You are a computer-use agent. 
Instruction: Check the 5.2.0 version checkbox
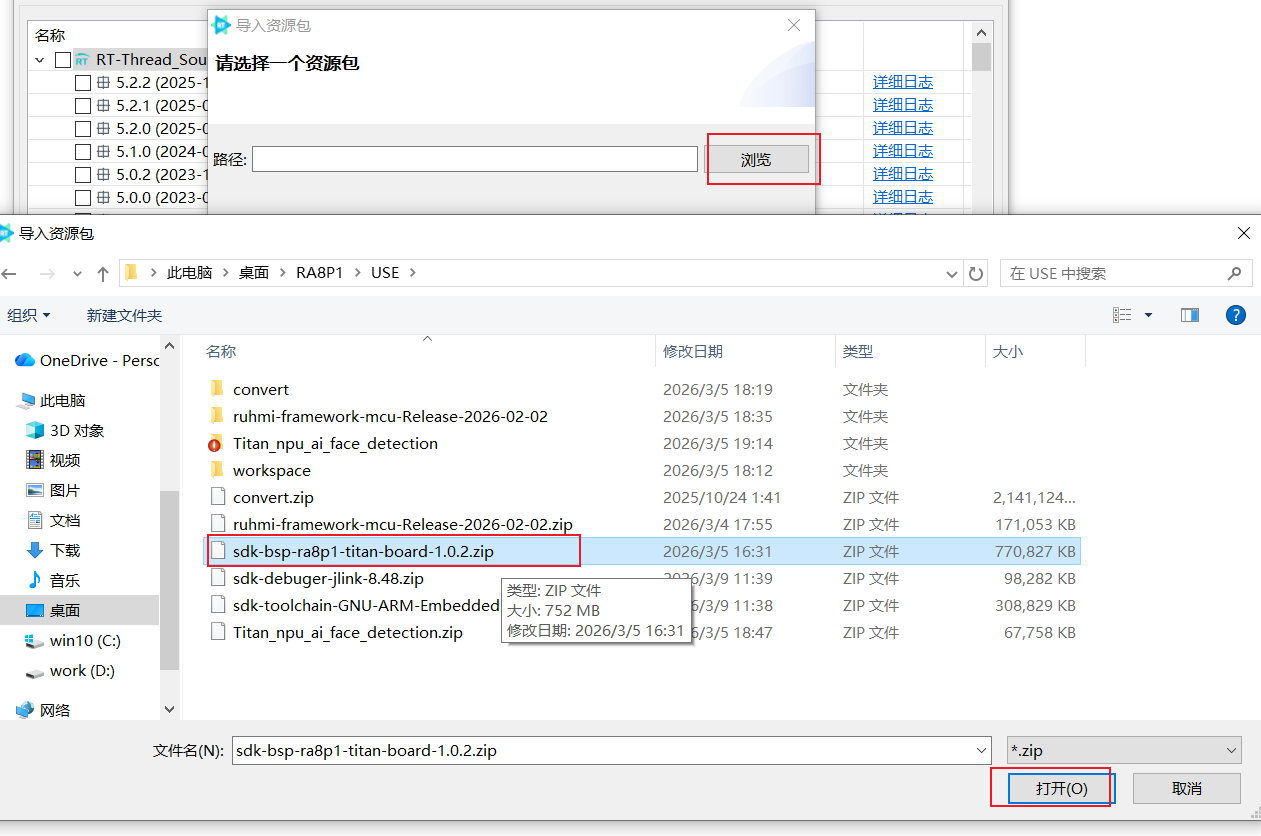pyautogui.click(x=83, y=129)
